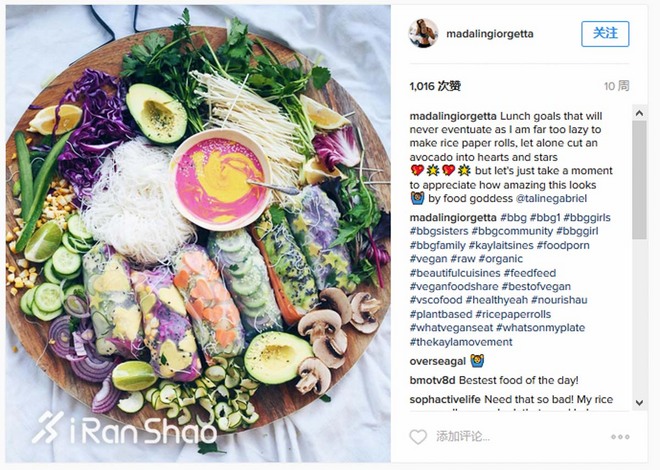This screenshot has width=660, height=470.
Task: Open the #vegan hashtag
Action: point(428,259)
